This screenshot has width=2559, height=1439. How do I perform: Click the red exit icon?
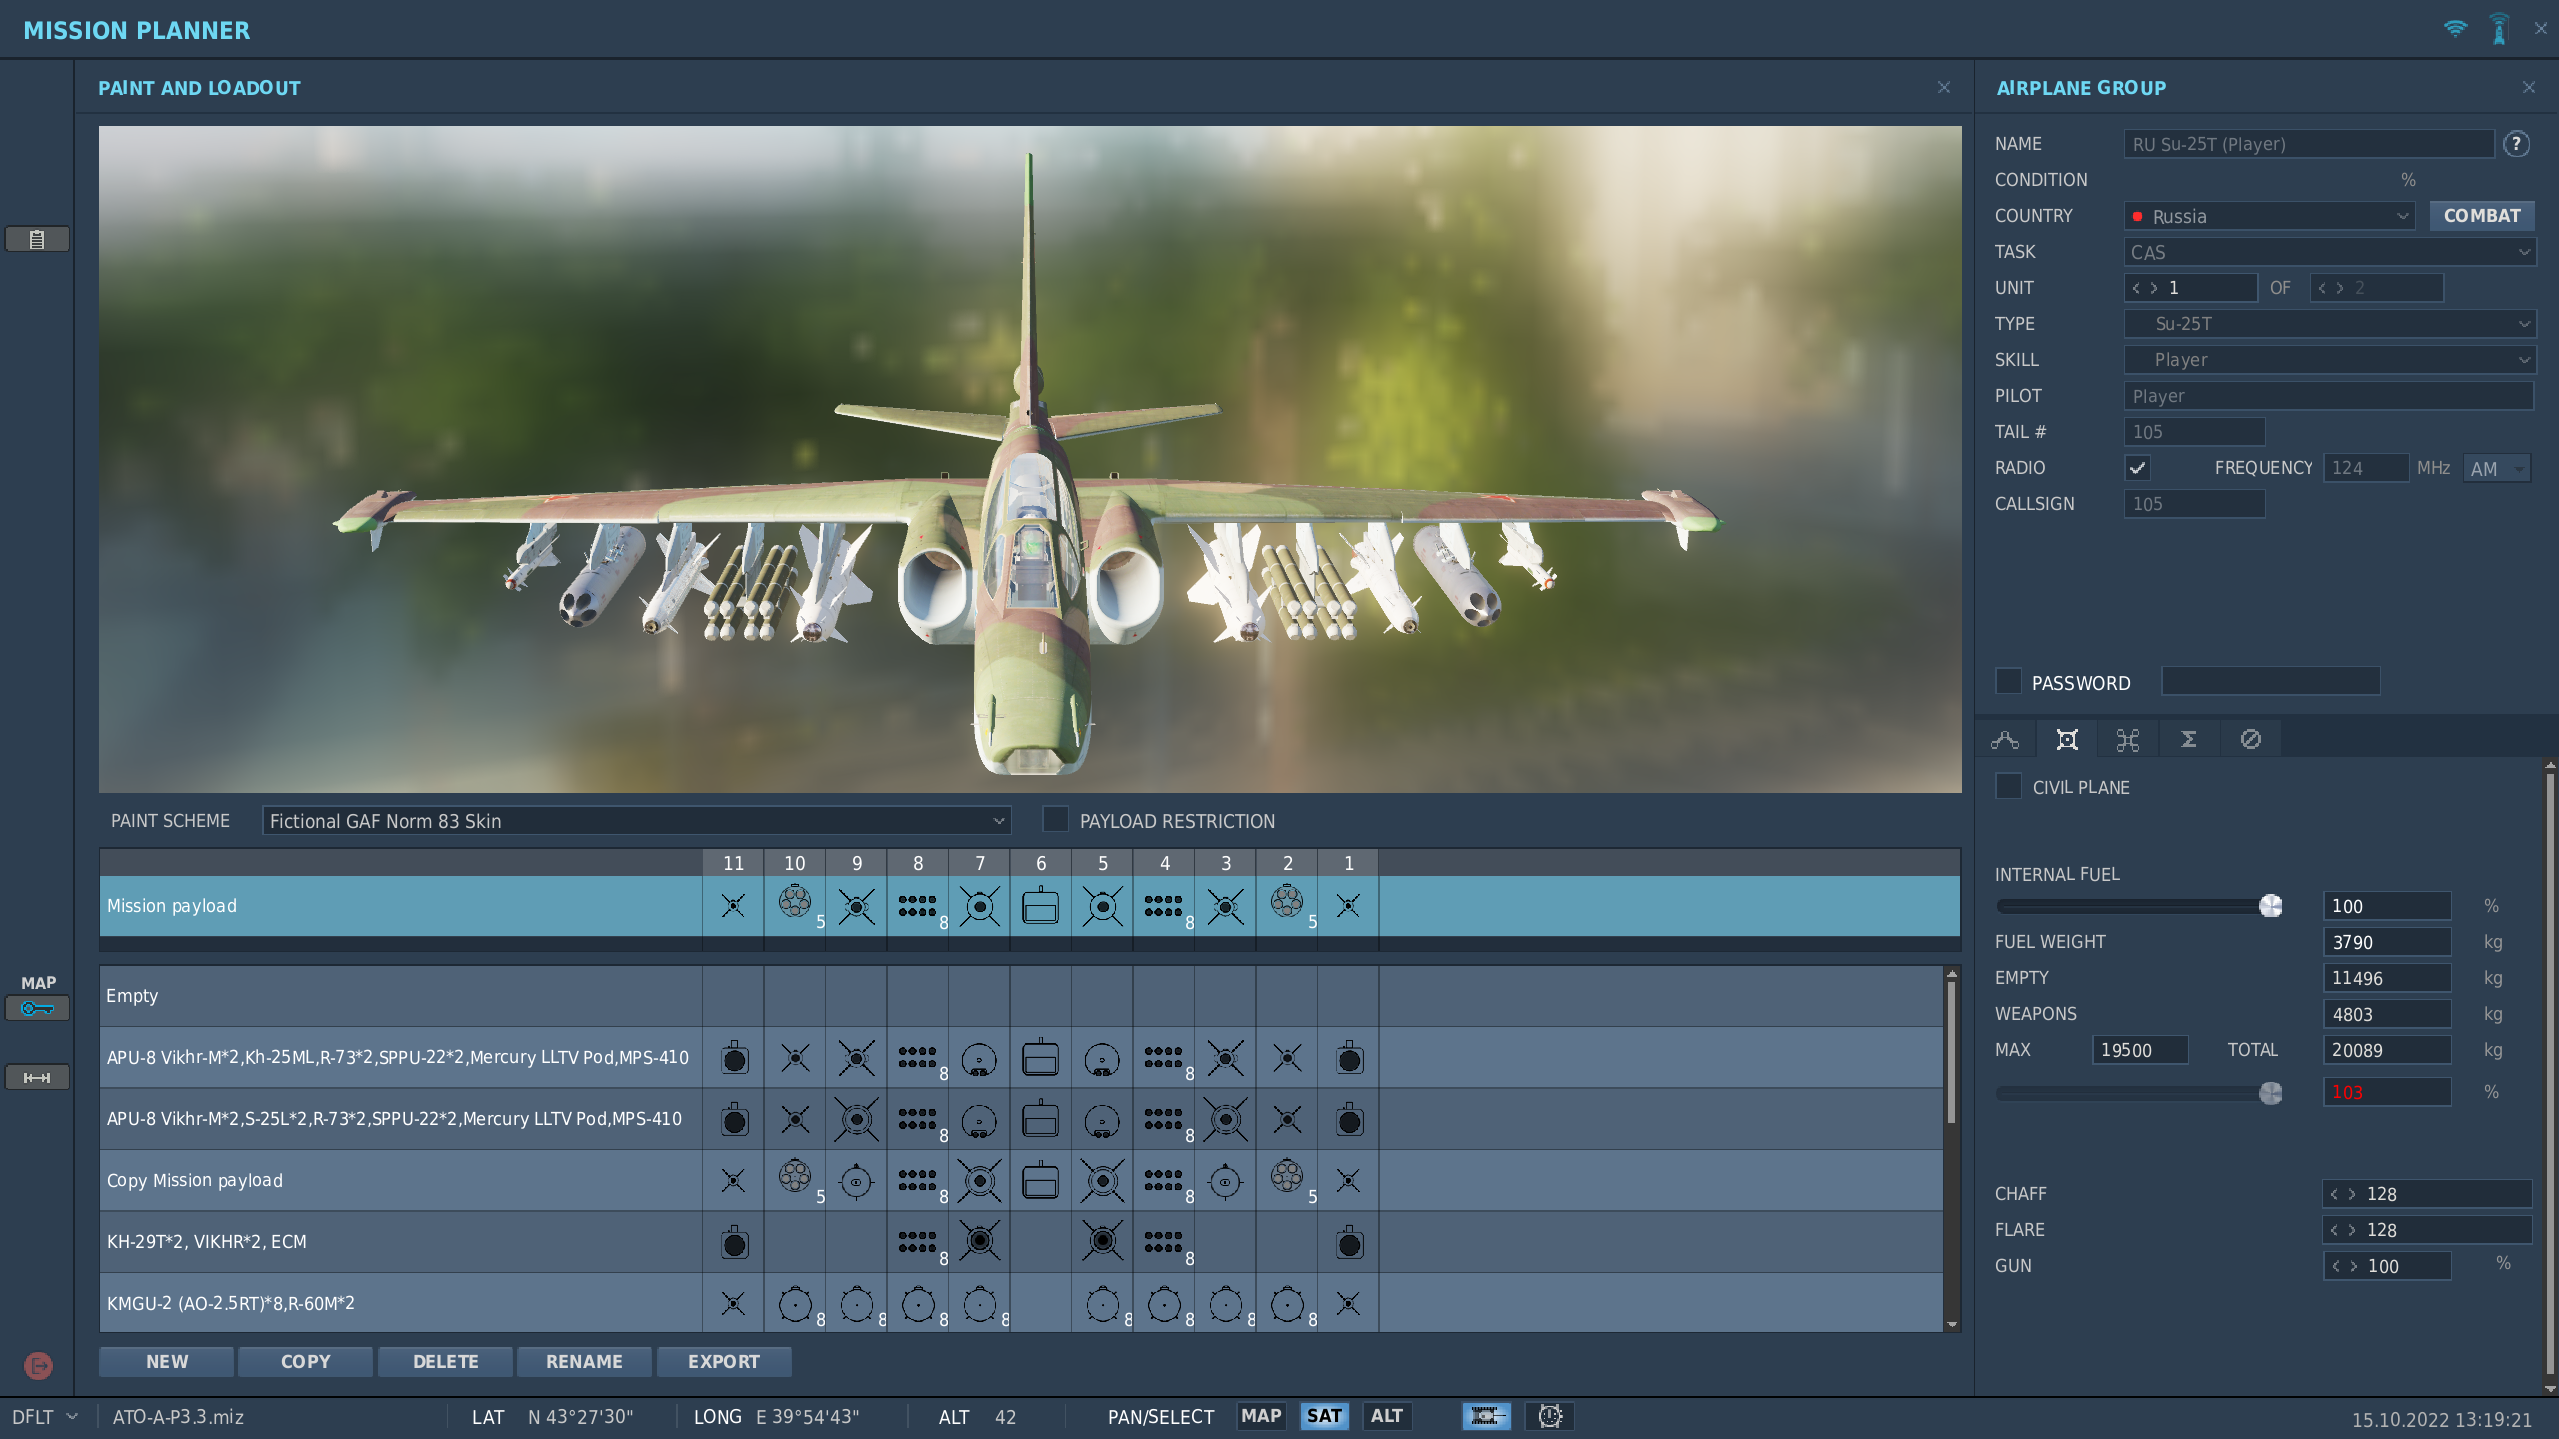pos(38,1365)
